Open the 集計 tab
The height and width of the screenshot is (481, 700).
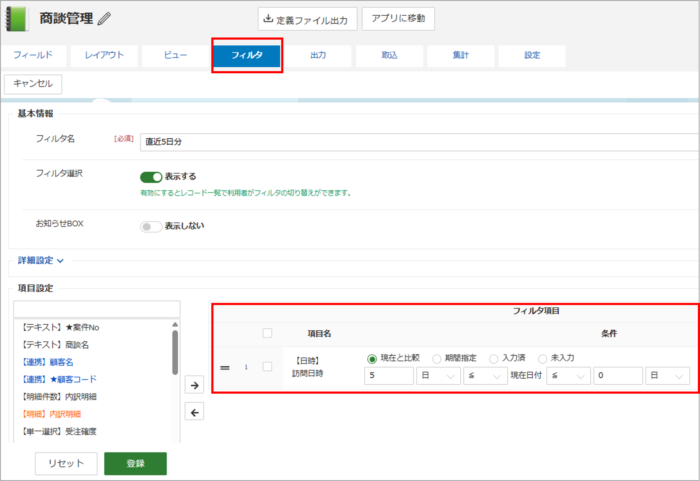click(x=460, y=55)
